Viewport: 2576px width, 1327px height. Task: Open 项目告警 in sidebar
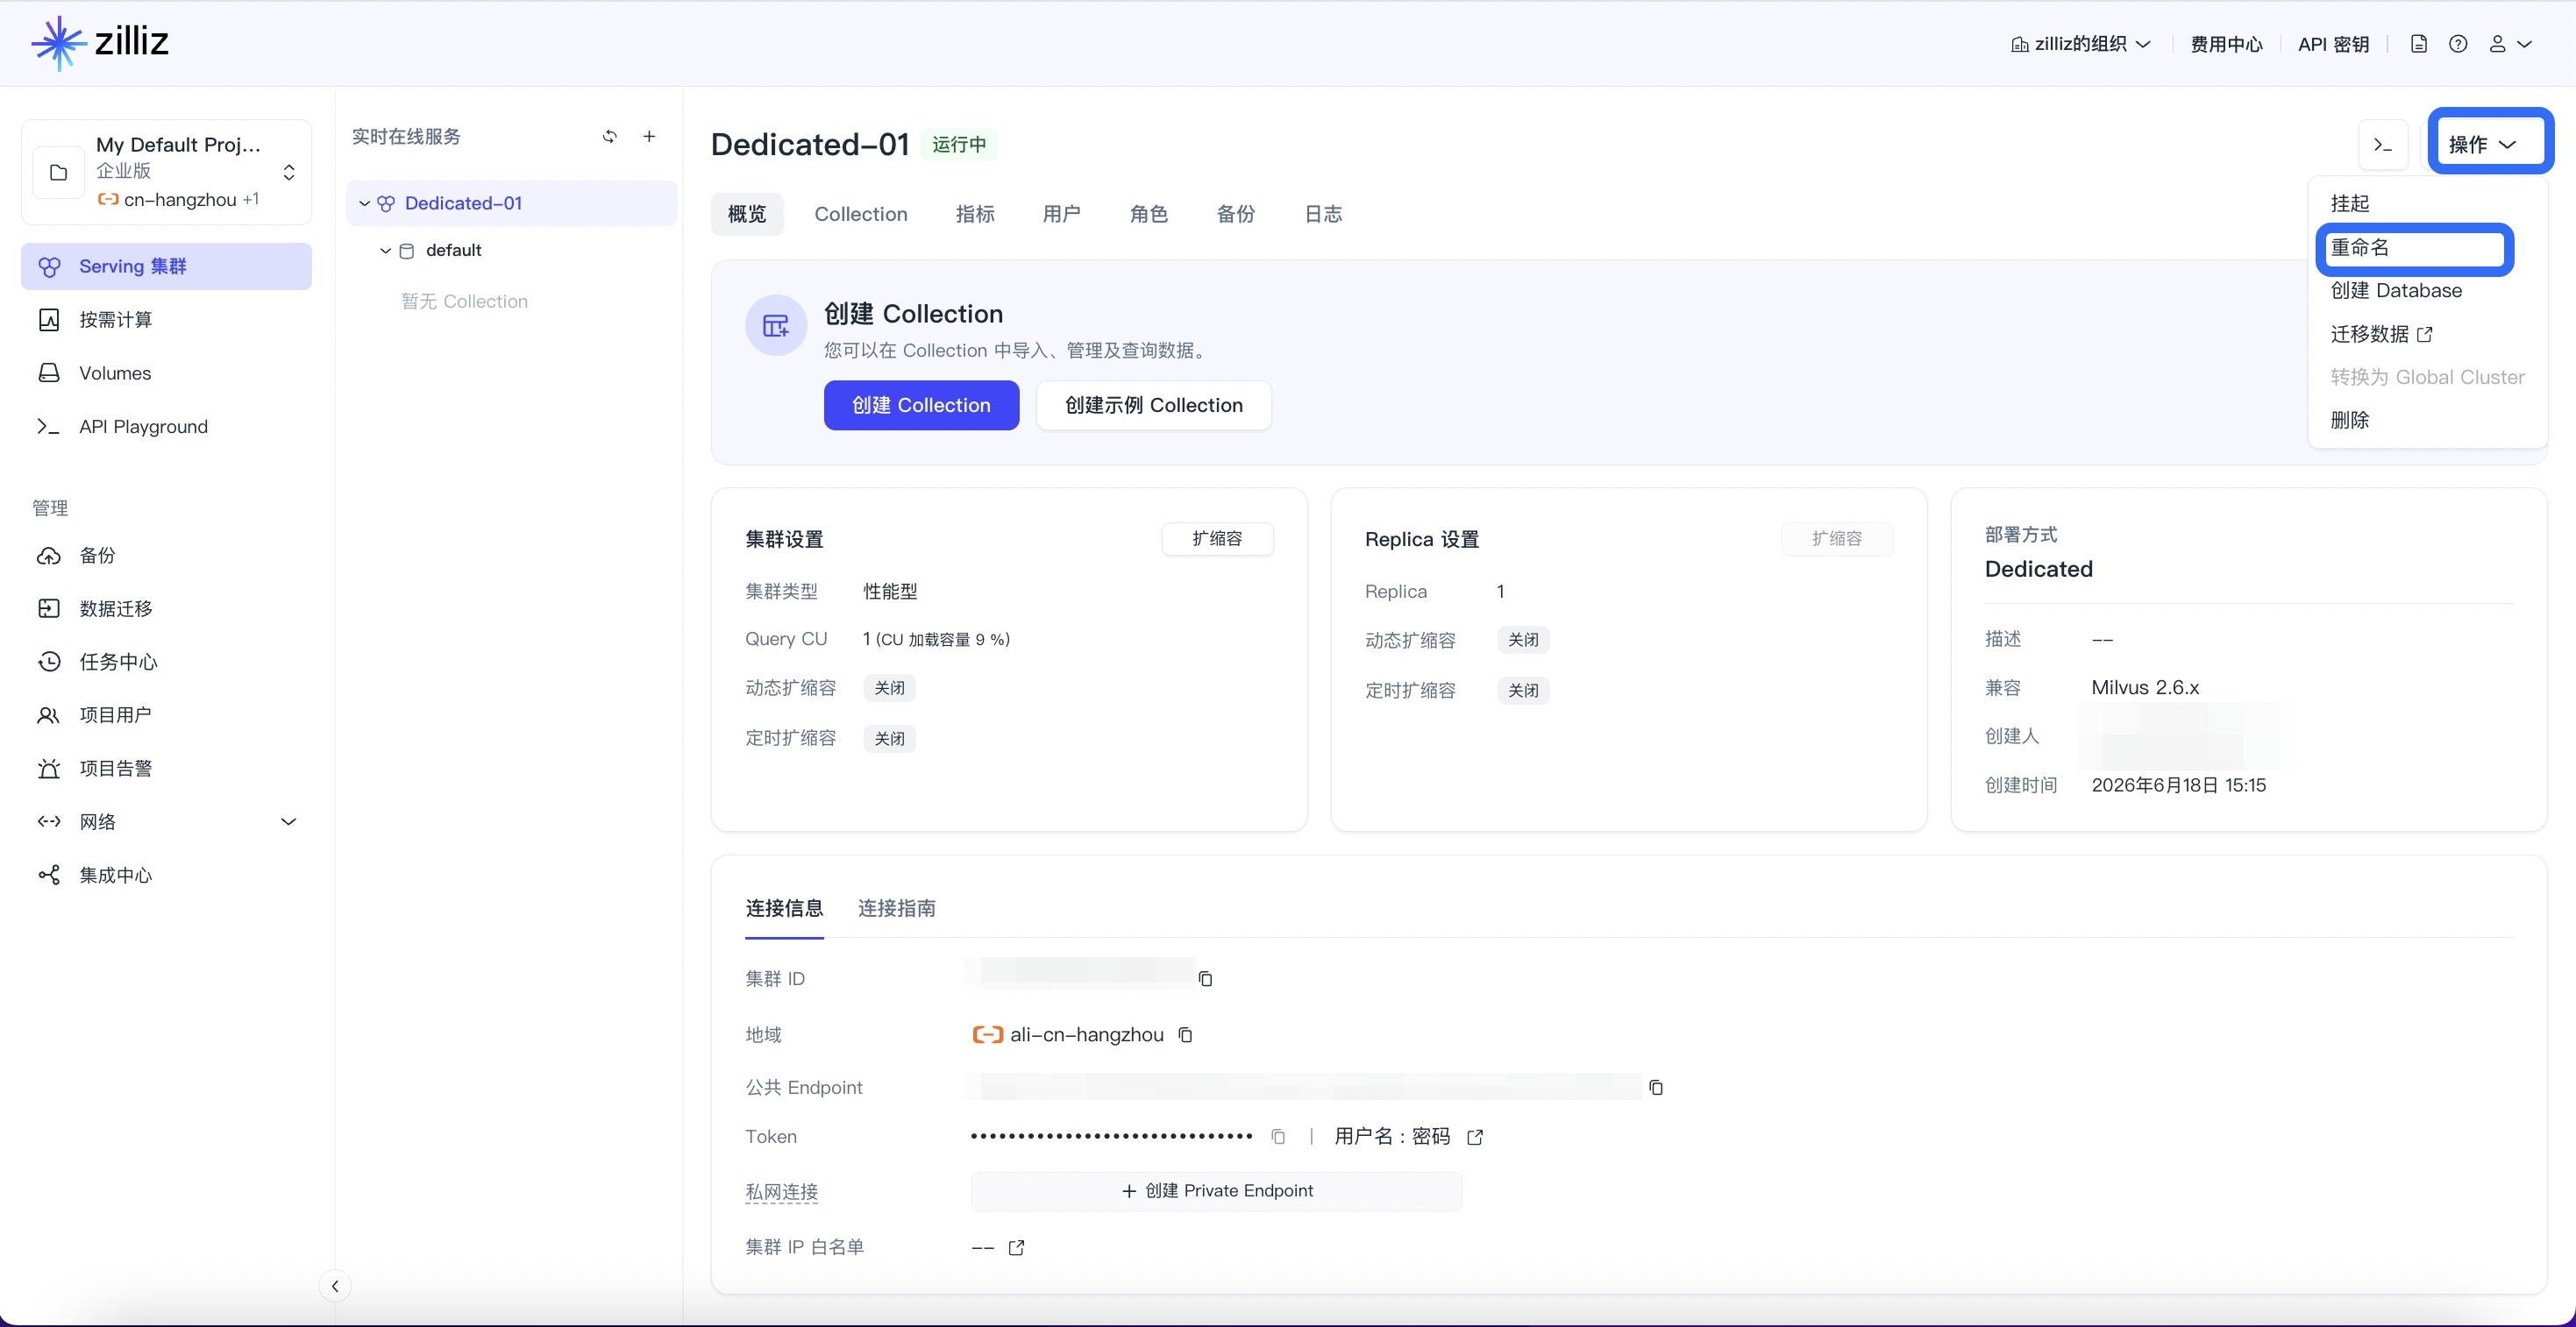tap(166, 768)
